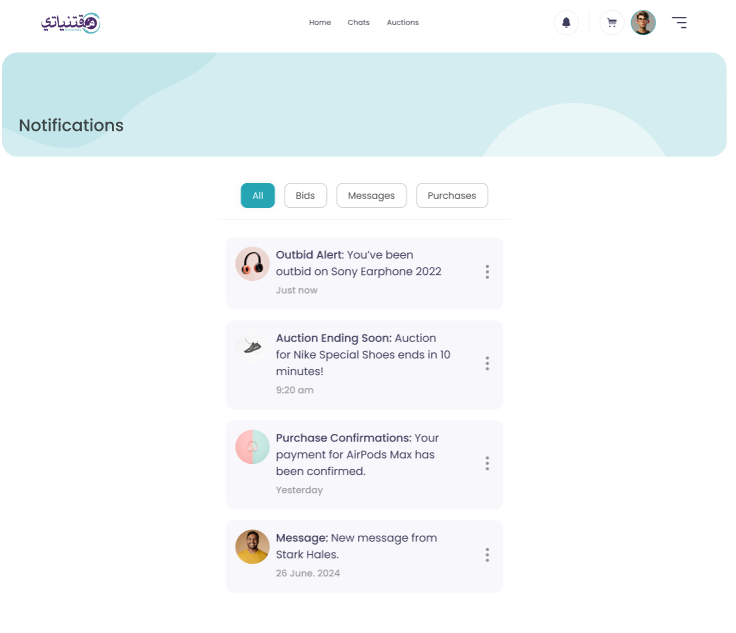Click the Sony headphones thumbnail
The height and width of the screenshot is (633, 736).
[253, 264]
